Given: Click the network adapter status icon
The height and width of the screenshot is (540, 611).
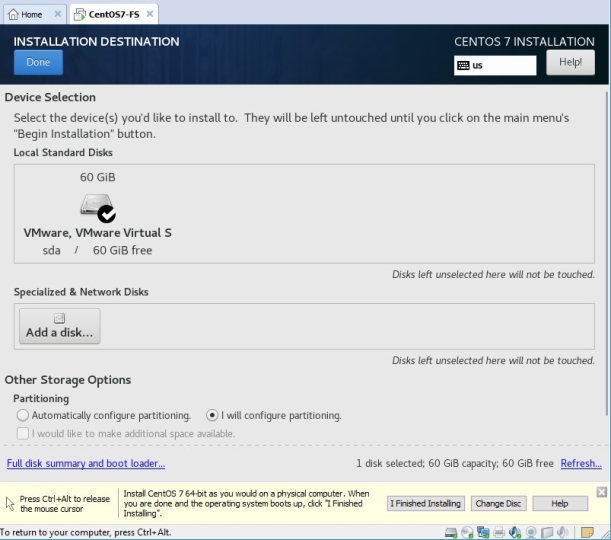Looking at the screenshot, I should tap(485, 532).
